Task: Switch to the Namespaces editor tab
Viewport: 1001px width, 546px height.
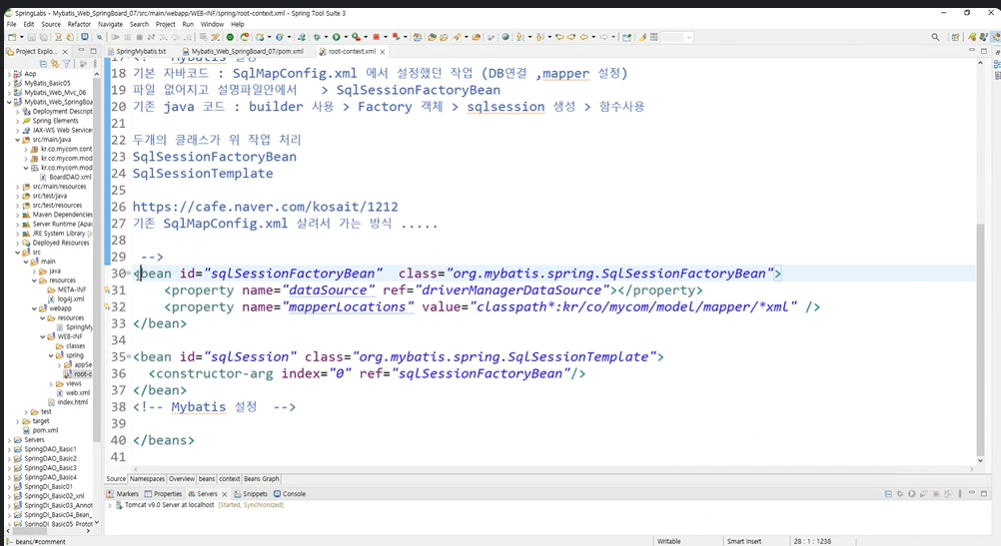Action: 147,478
